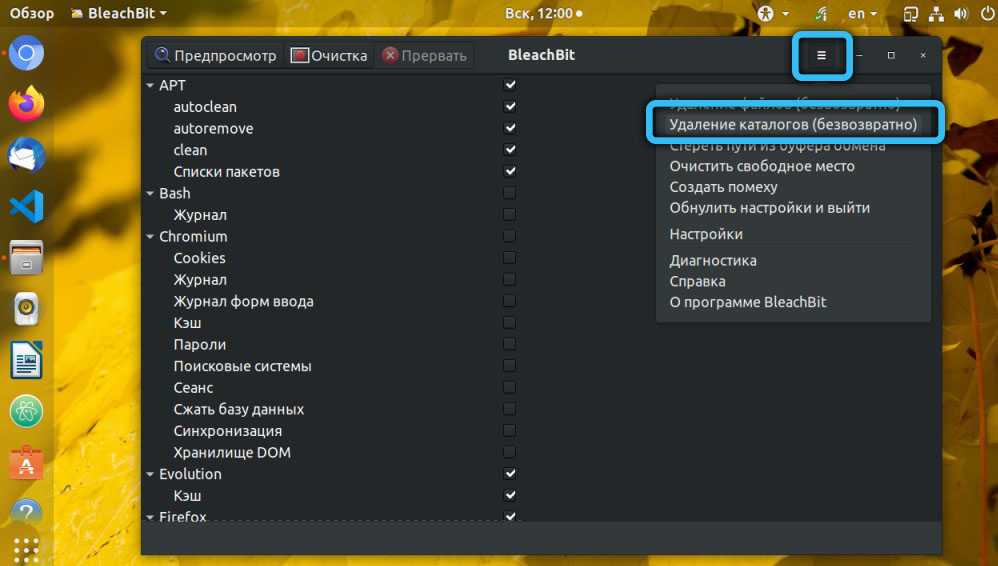The image size is (998, 566).
Task: Click the display tray icon in top bar
Action: (910, 13)
